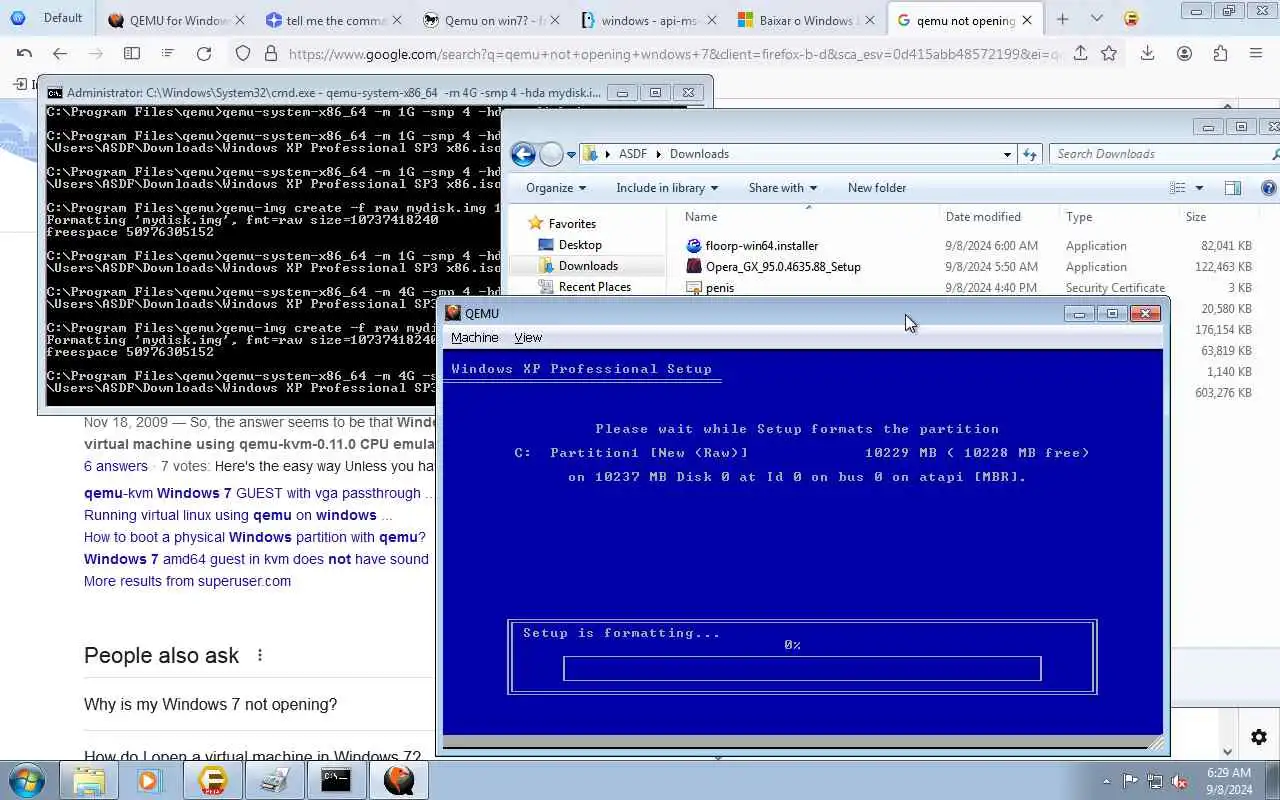Open the Windows Start menu

click(x=26, y=780)
